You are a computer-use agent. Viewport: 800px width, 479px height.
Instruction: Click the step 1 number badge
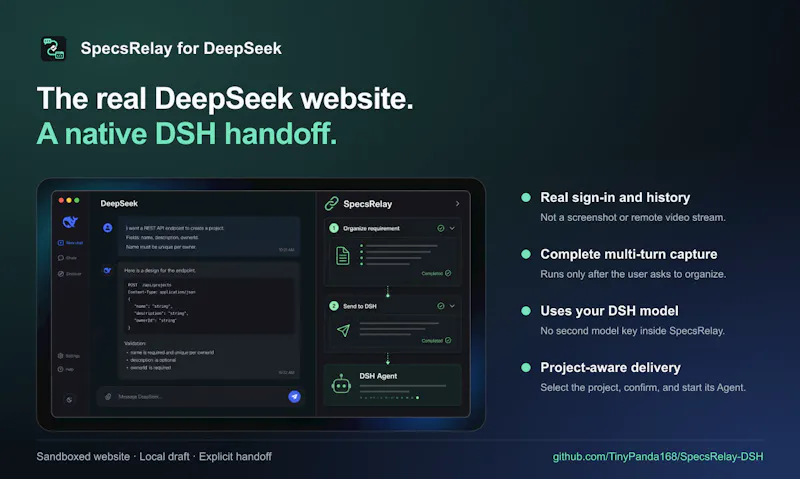(334, 228)
